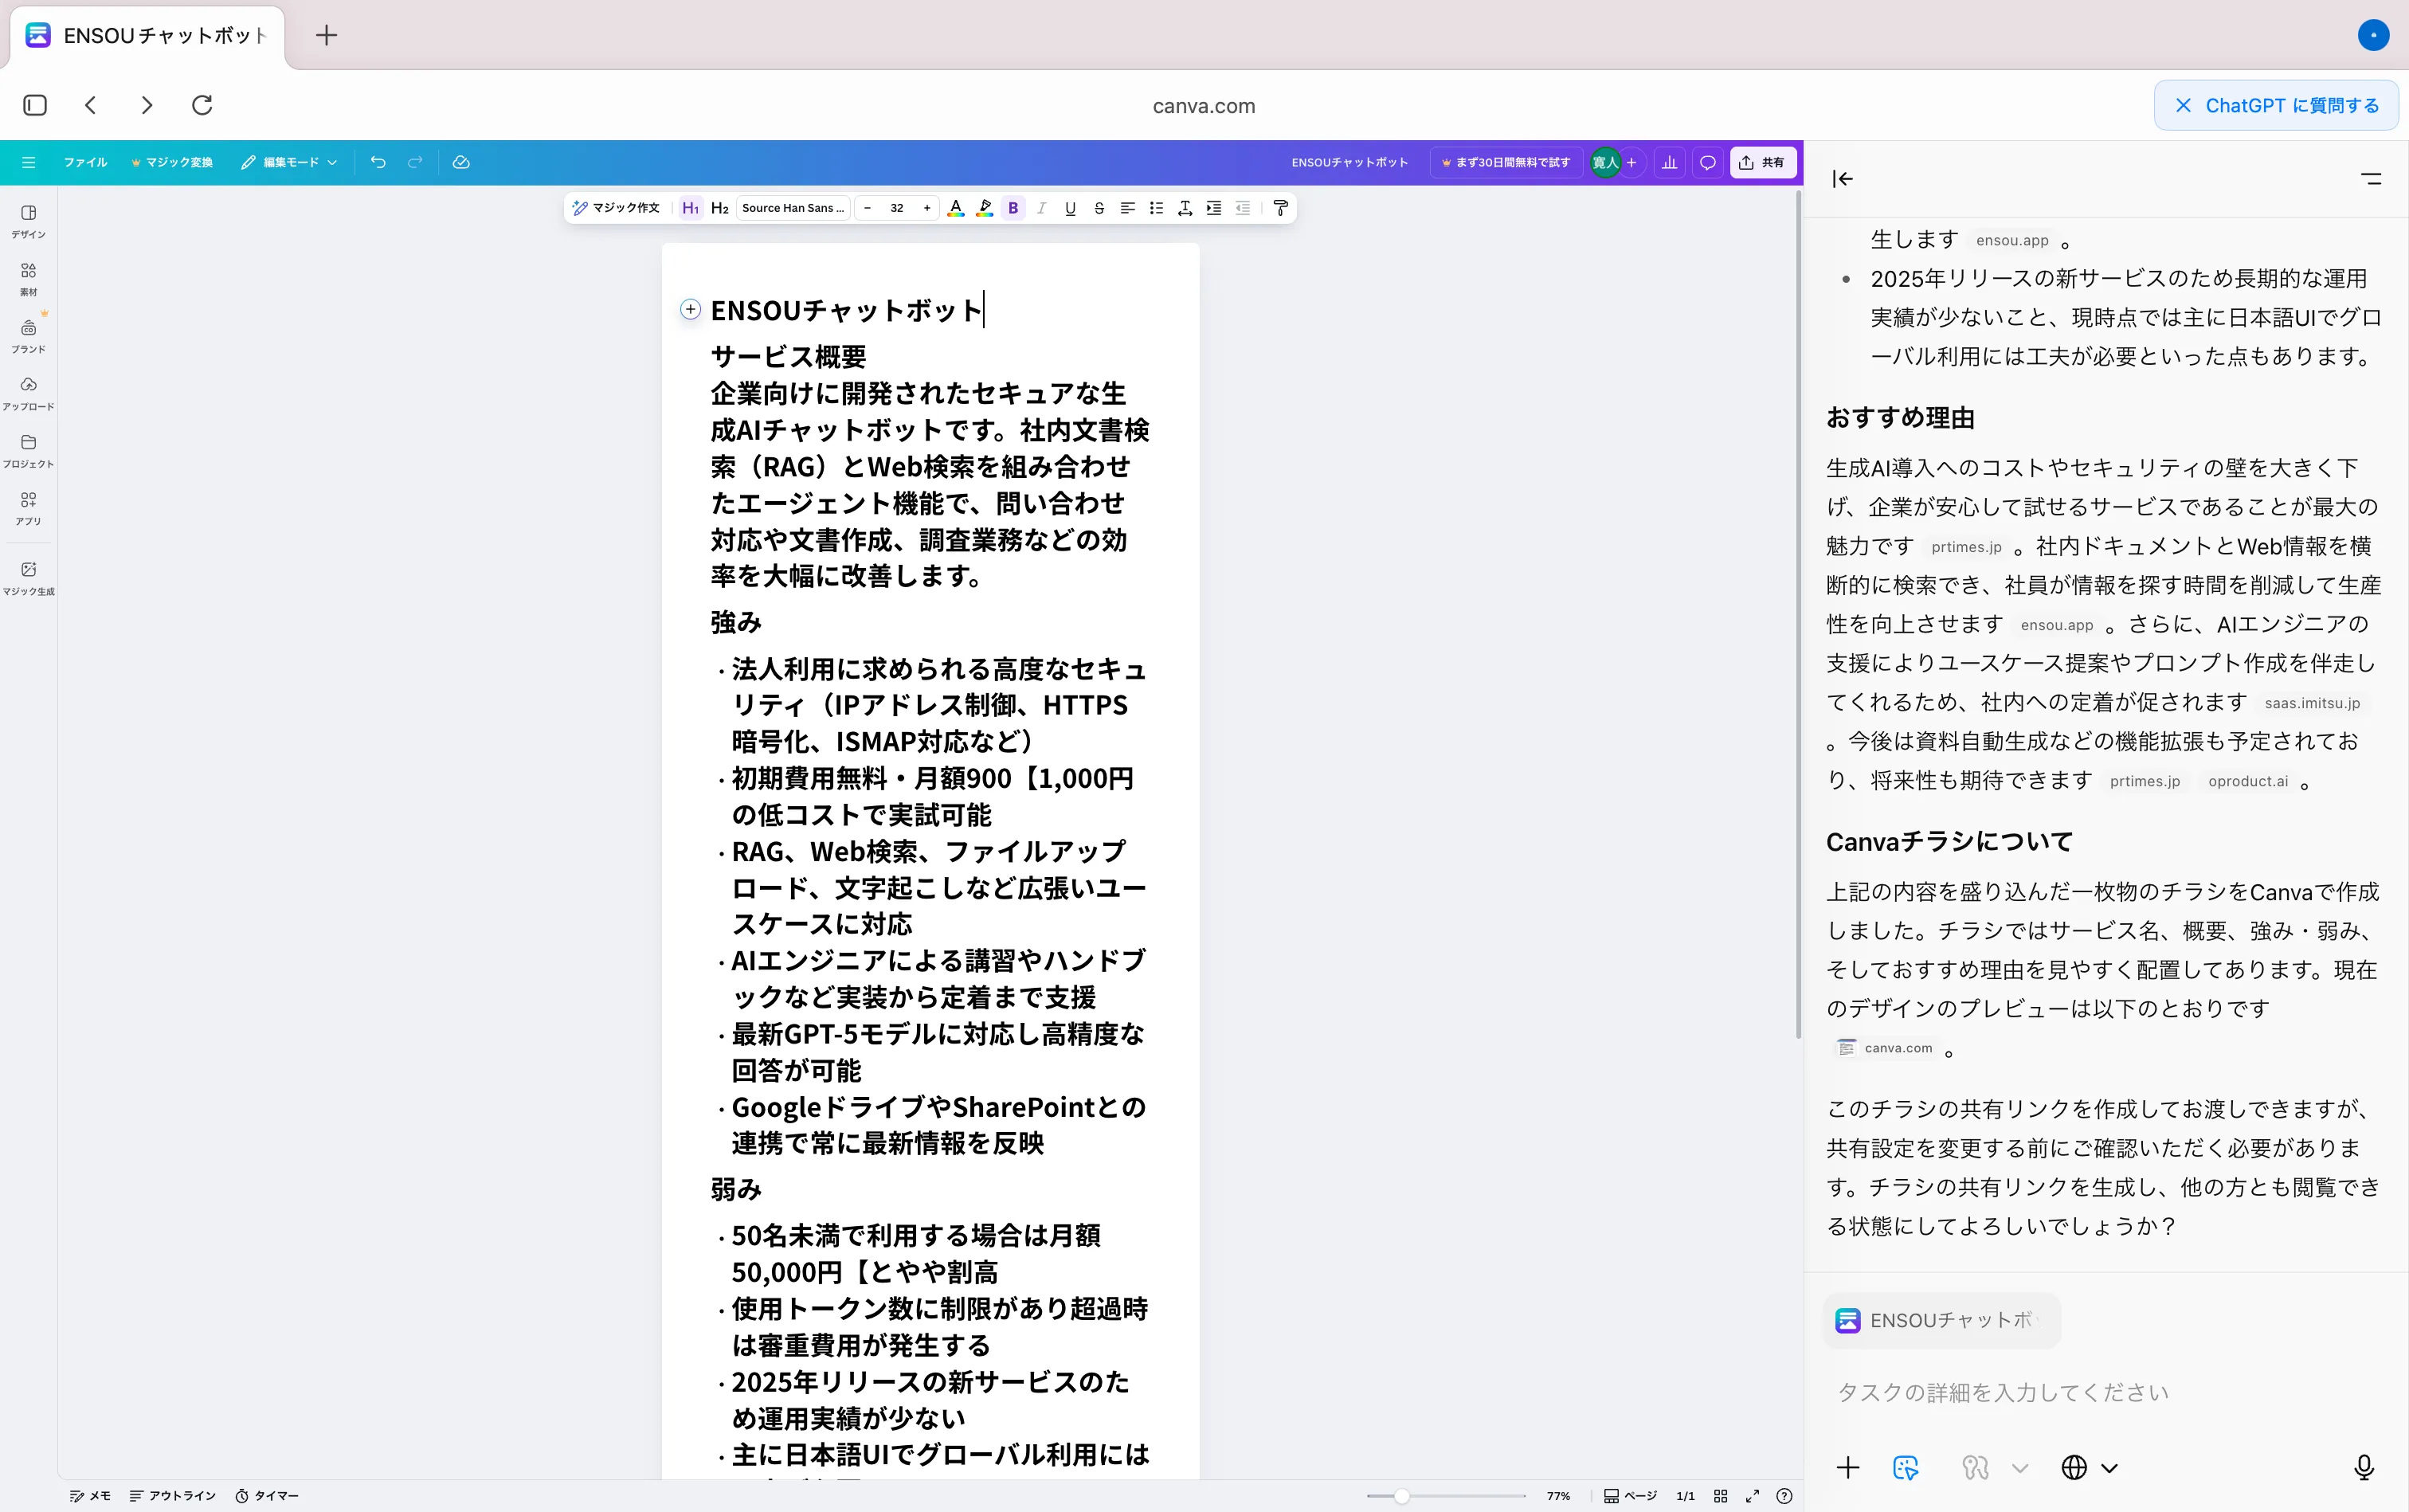Click the 共有 (Share) button

point(1760,162)
